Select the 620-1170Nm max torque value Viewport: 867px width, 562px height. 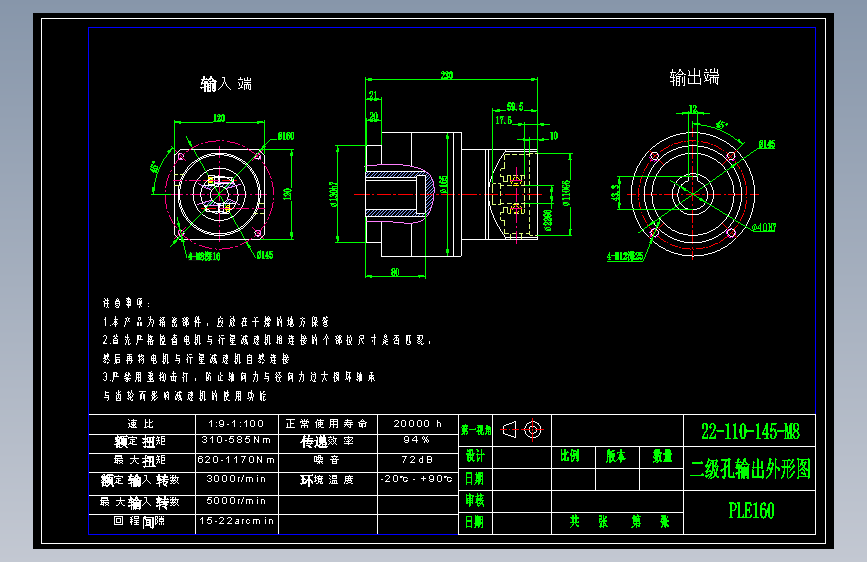[236, 460]
